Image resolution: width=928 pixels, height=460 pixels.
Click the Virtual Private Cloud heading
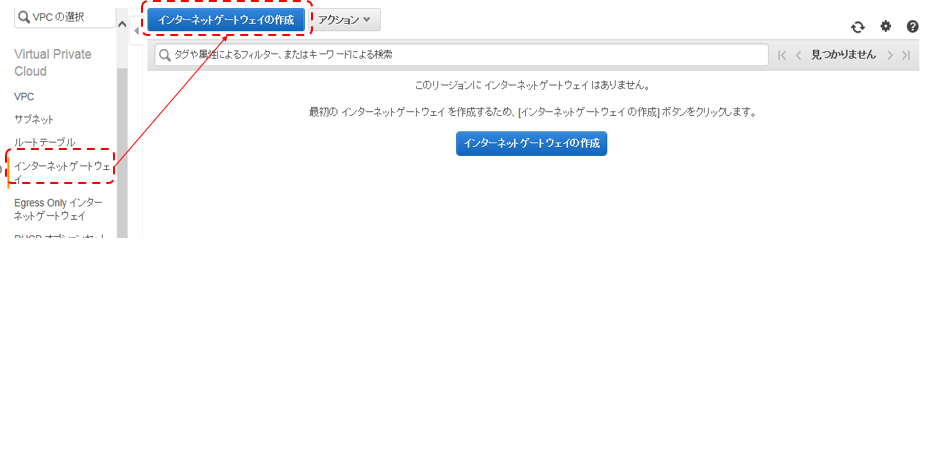pos(53,63)
